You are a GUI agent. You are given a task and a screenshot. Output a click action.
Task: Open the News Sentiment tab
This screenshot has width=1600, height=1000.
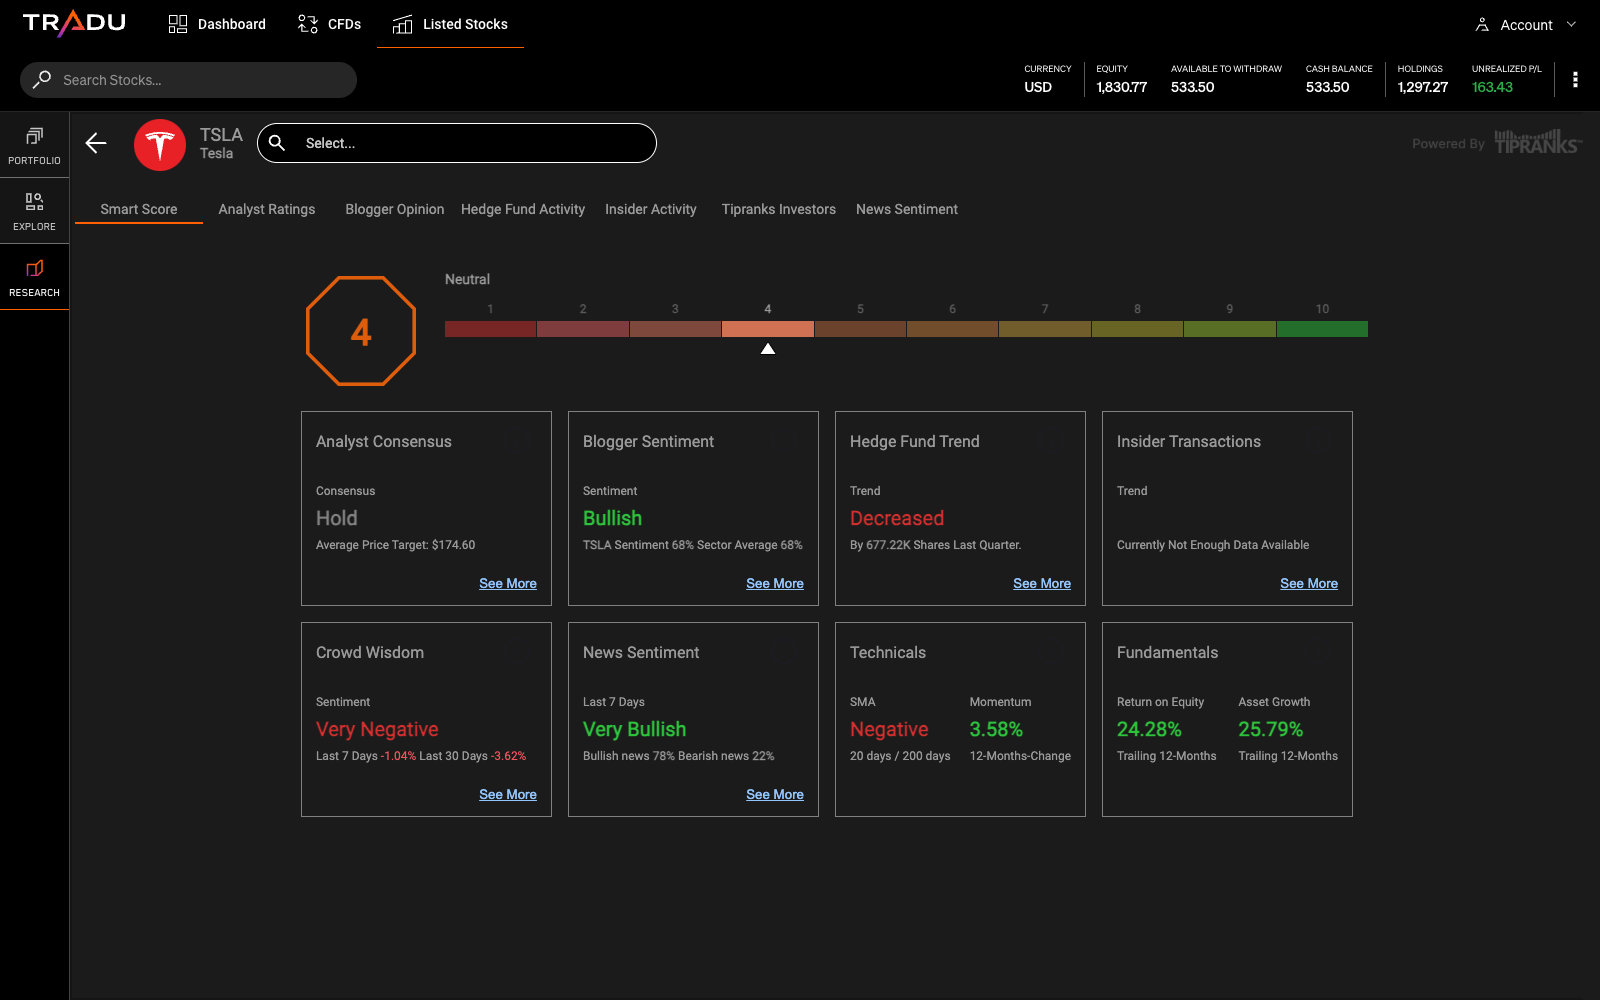907,209
